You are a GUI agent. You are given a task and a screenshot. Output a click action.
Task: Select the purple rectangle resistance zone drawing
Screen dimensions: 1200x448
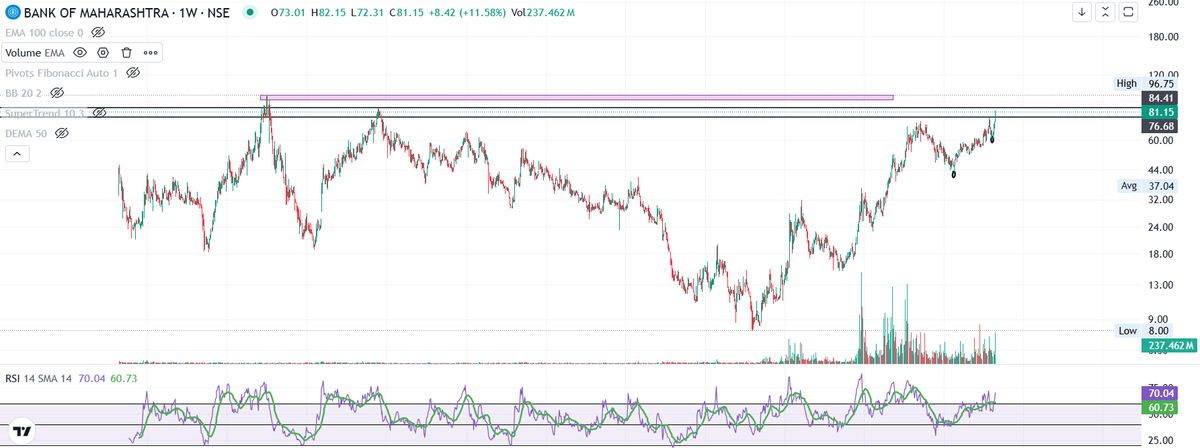coord(576,97)
